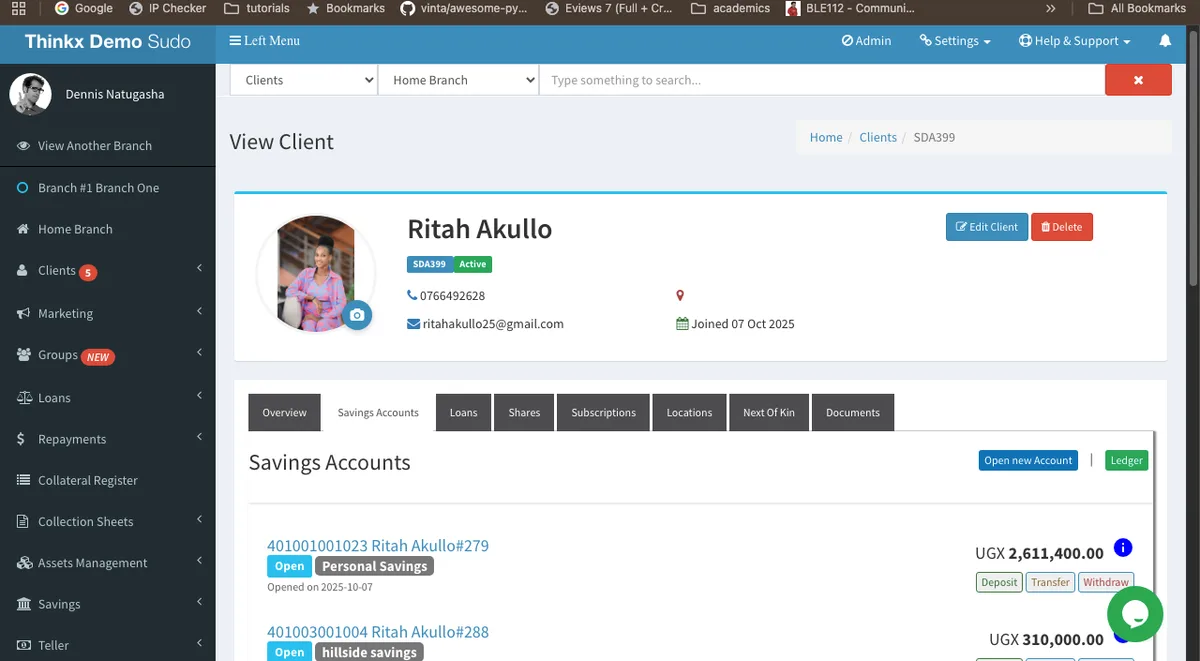Open the live chat bubble widget
Viewport: 1200px width, 661px height.
point(1135,614)
